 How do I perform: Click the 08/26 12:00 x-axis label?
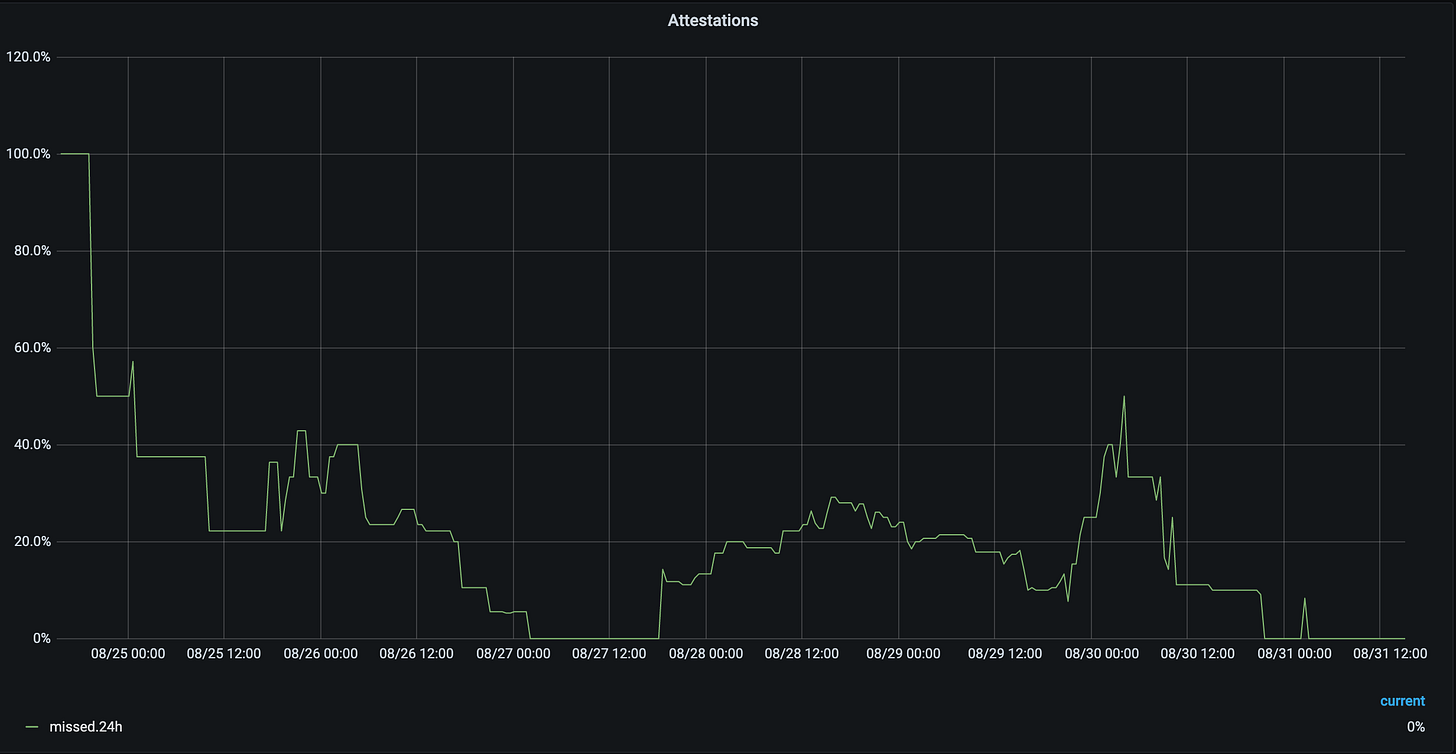pos(417,654)
